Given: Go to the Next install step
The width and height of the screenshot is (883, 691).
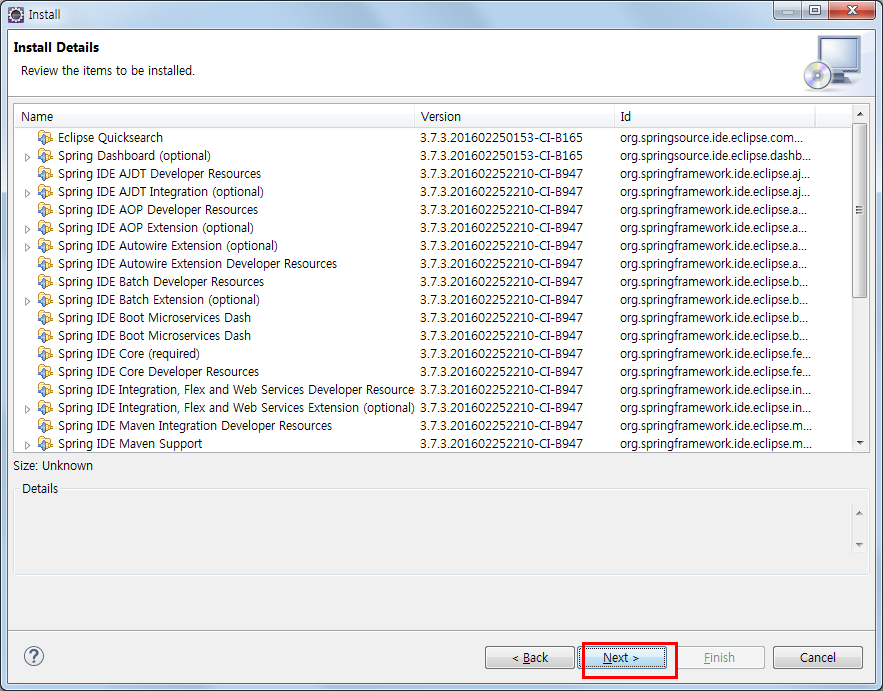Looking at the screenshot, I should [x=621, y=657].
